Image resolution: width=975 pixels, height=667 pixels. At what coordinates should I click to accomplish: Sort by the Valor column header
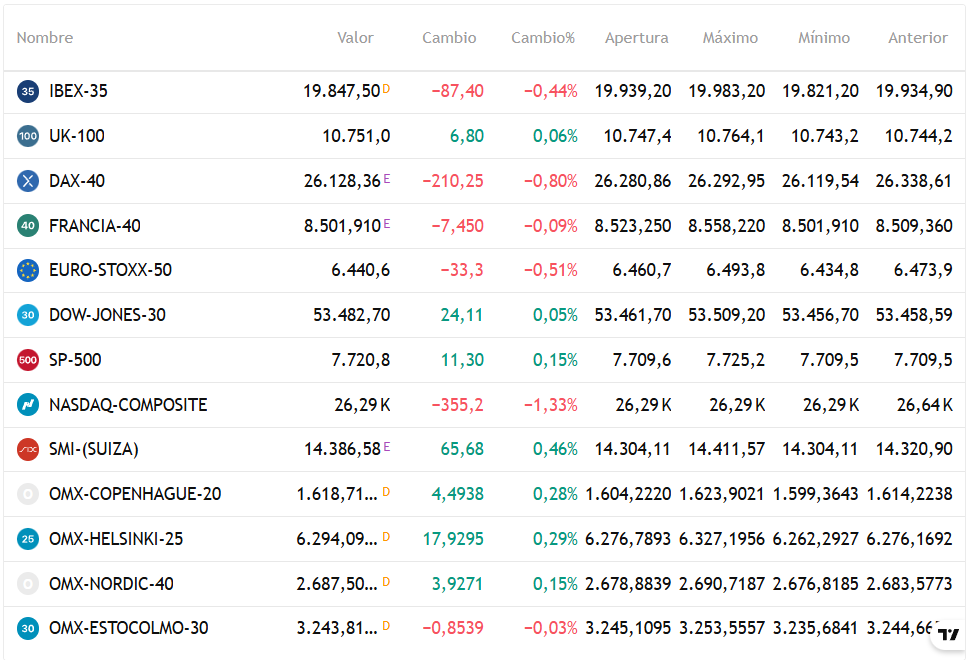[x=355, y=38]
